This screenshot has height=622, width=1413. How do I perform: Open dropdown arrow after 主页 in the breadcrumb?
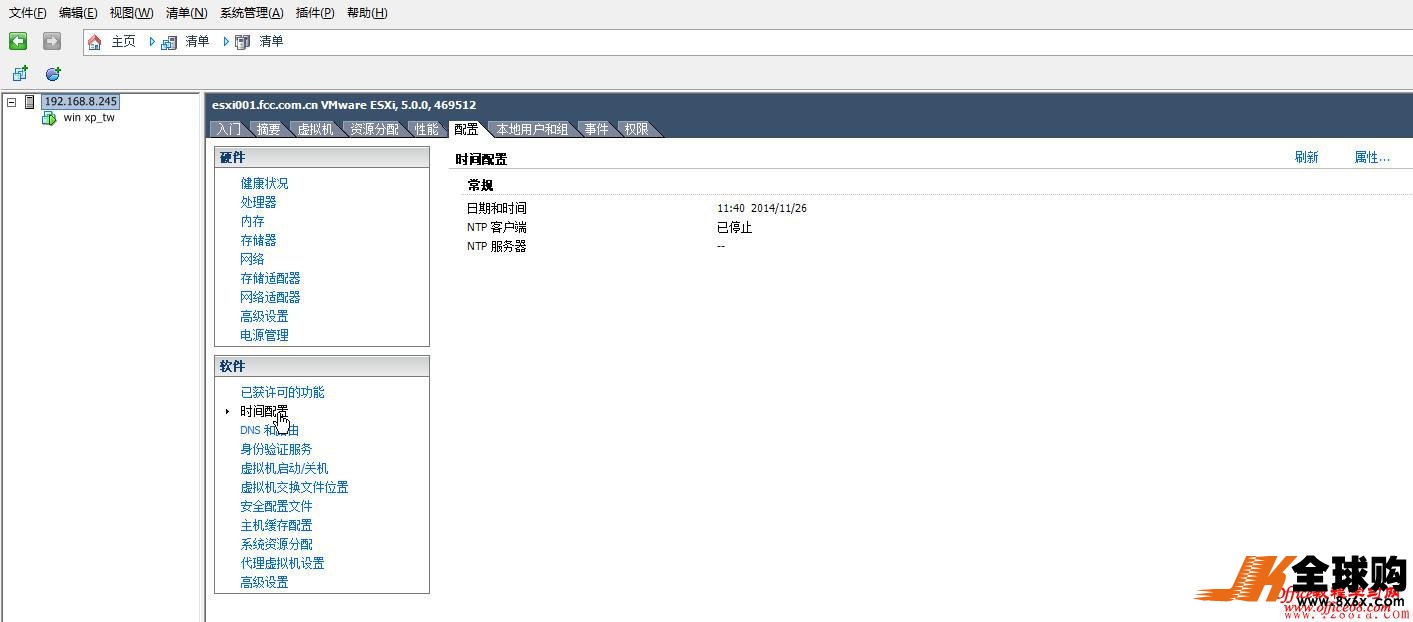point(152,42)
